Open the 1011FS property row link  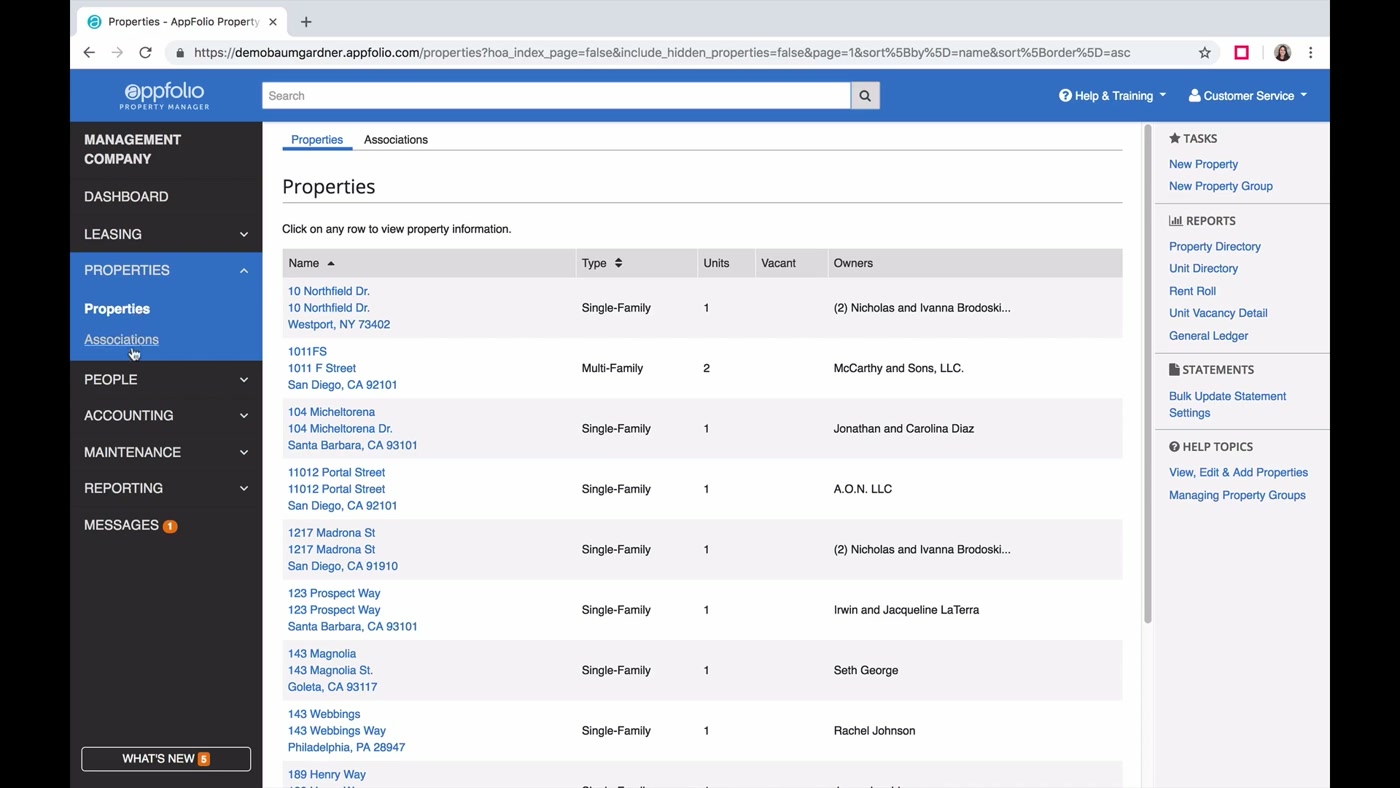coord(307,352)
